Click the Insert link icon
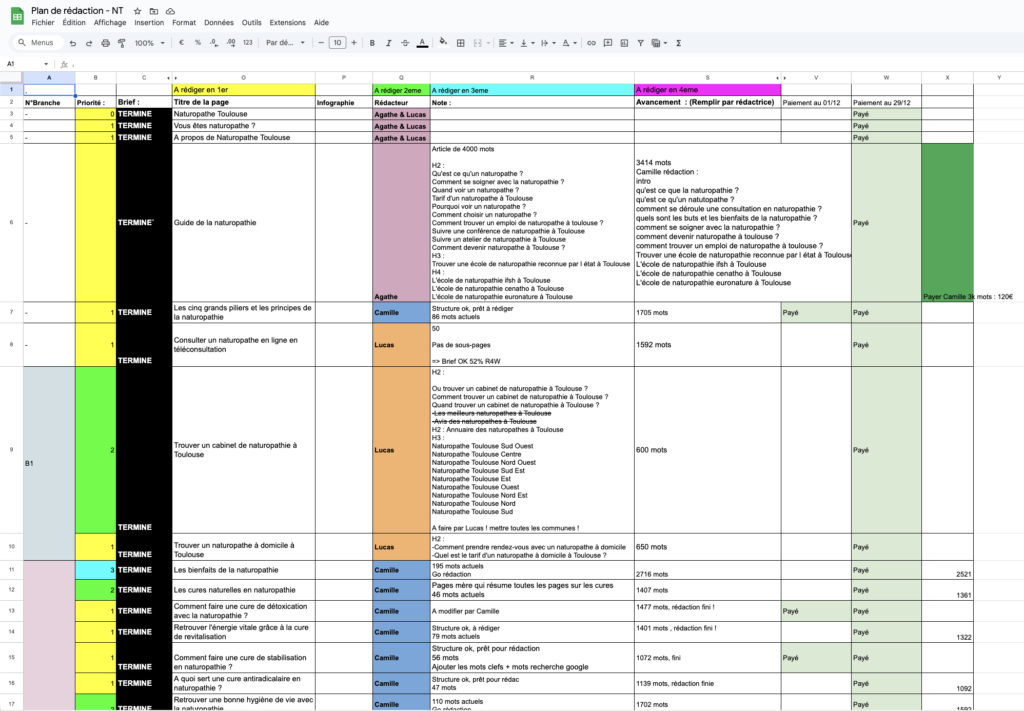1024x711 pixels. click(591, 43)
